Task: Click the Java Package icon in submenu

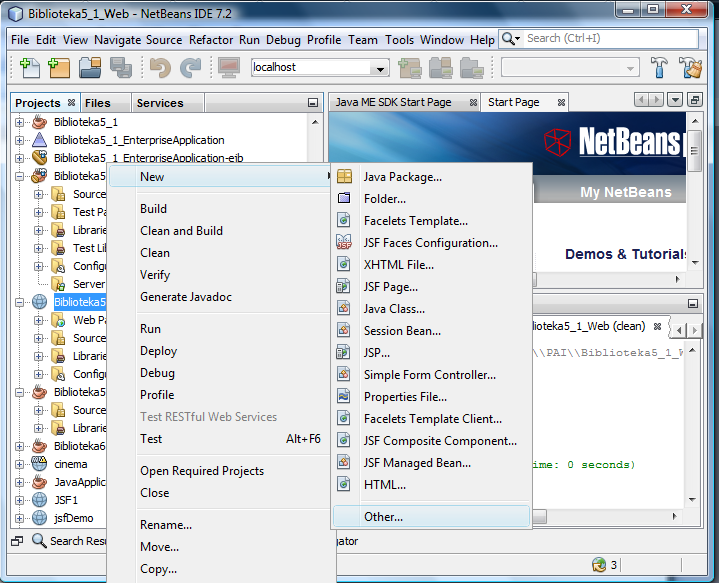Action: click(x=344, y=177)
